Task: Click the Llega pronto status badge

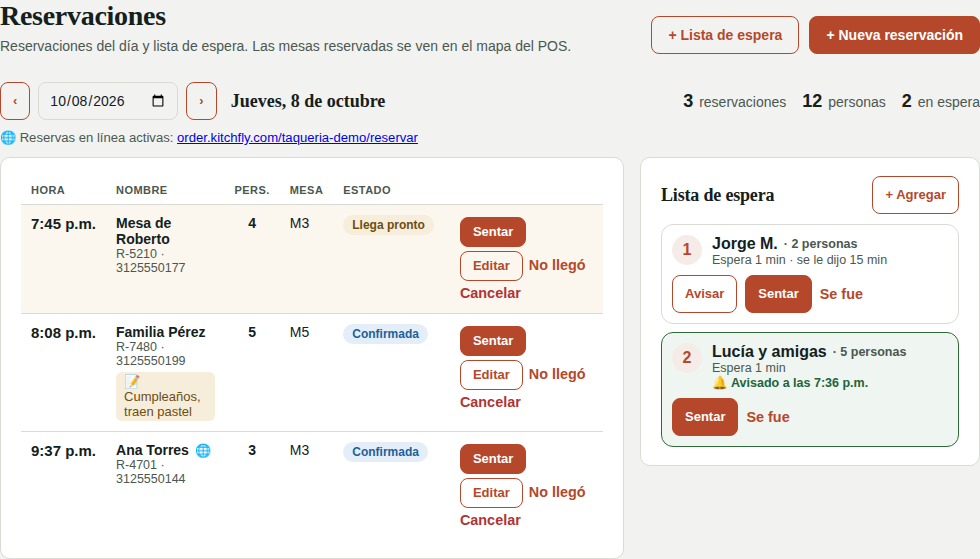Action: 388,225
